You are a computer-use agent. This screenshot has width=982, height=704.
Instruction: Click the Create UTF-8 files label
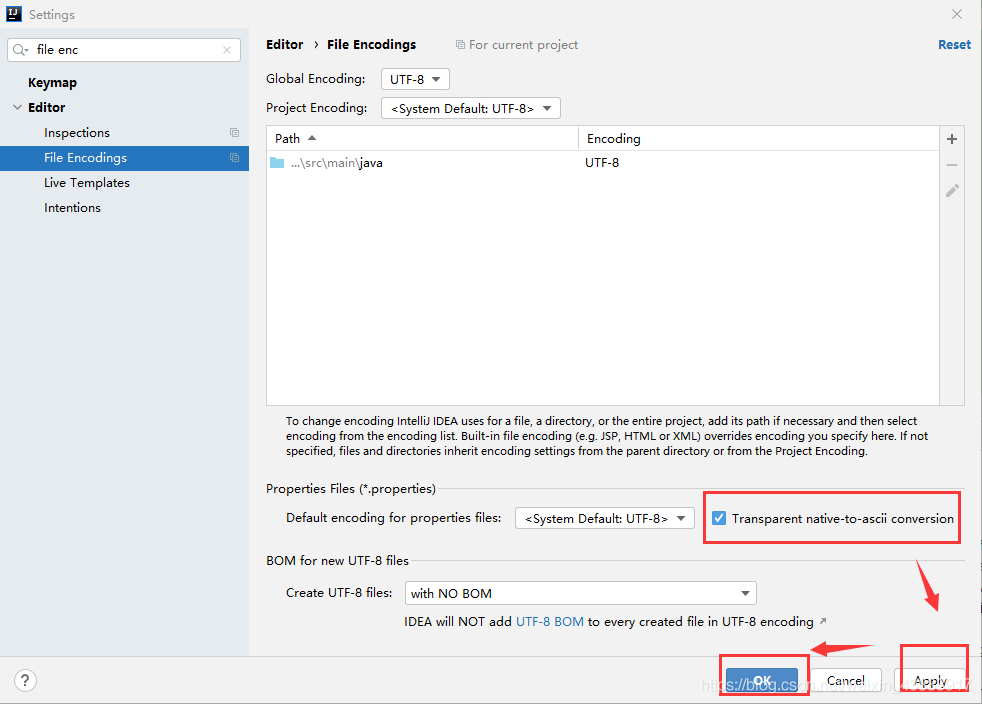339,593
